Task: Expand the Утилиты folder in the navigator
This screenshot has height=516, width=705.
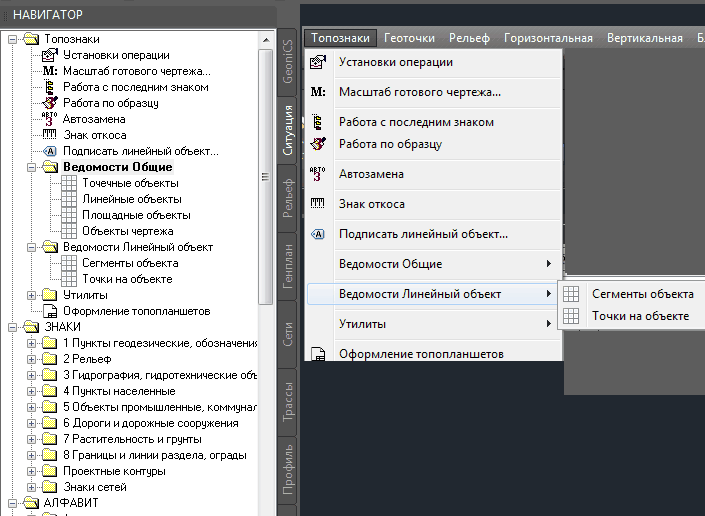Action: click(31, 295)
